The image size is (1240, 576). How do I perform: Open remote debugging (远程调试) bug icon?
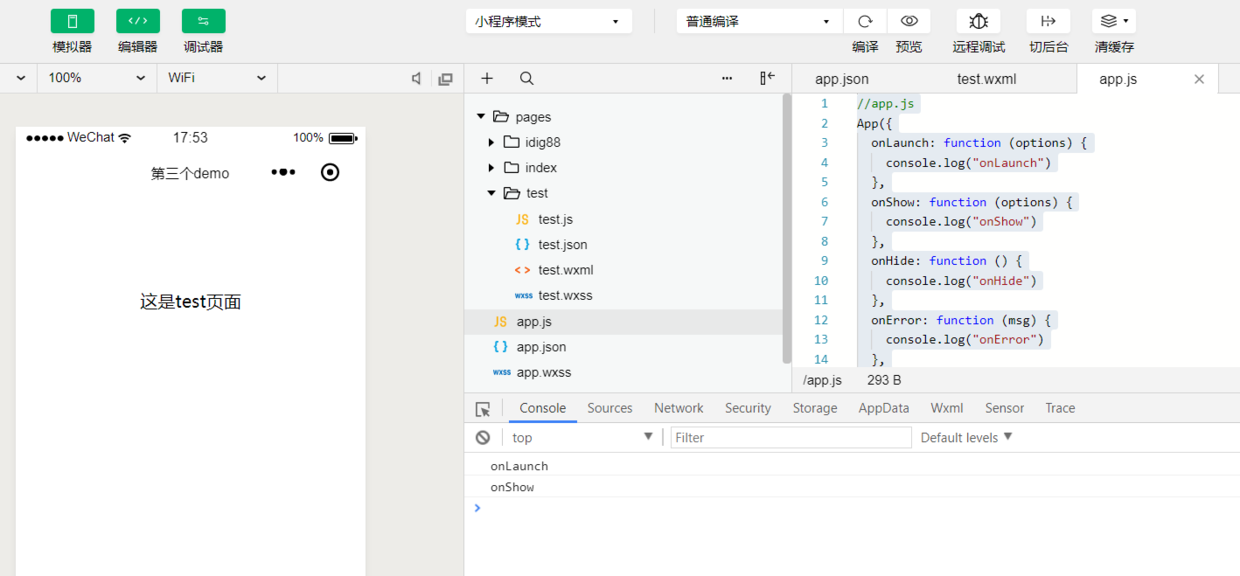tap(978, 21)
